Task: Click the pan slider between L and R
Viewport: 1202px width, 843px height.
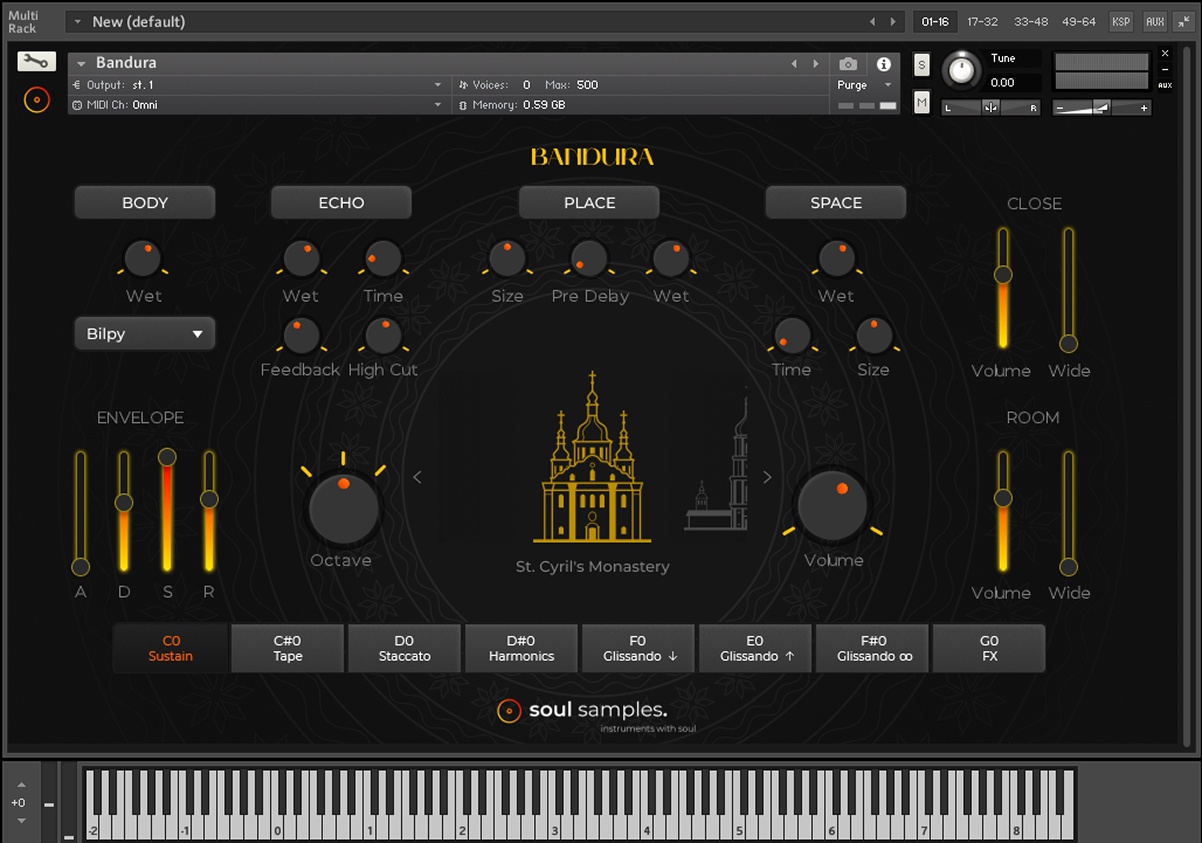Action: click(x=991, y=107)
